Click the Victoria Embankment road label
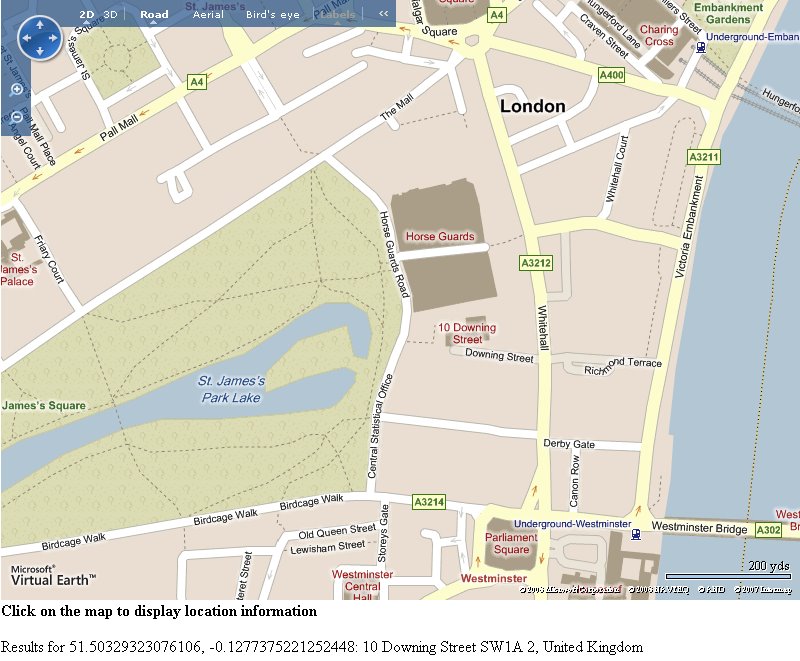Screen dimensions: 800x661 689,227
